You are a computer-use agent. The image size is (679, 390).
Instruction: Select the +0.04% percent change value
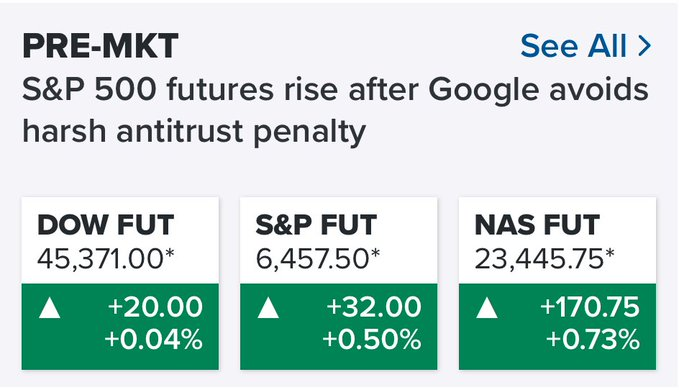click(154, 339)
